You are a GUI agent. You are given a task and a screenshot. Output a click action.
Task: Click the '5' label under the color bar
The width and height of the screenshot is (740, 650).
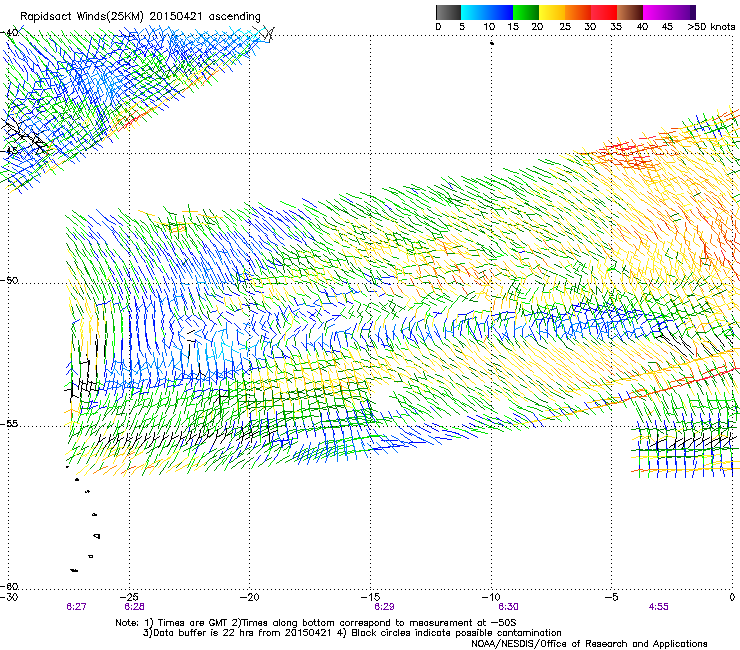click(462, 27)
